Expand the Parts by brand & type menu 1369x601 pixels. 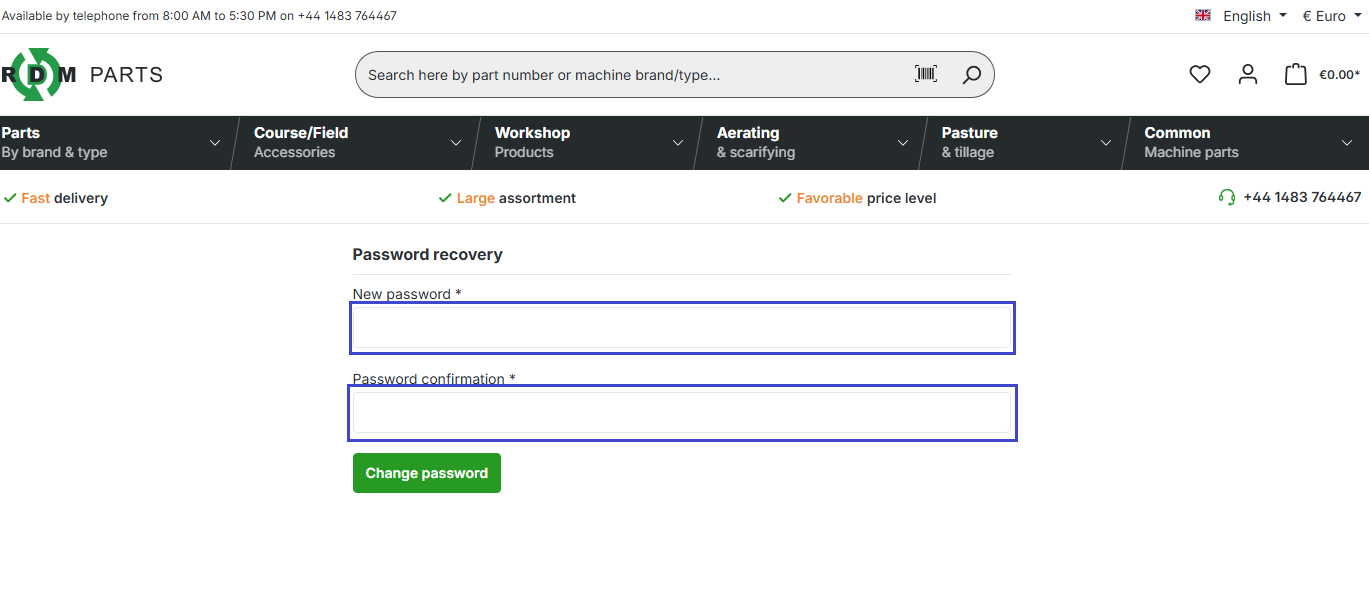tap(112, 143)
